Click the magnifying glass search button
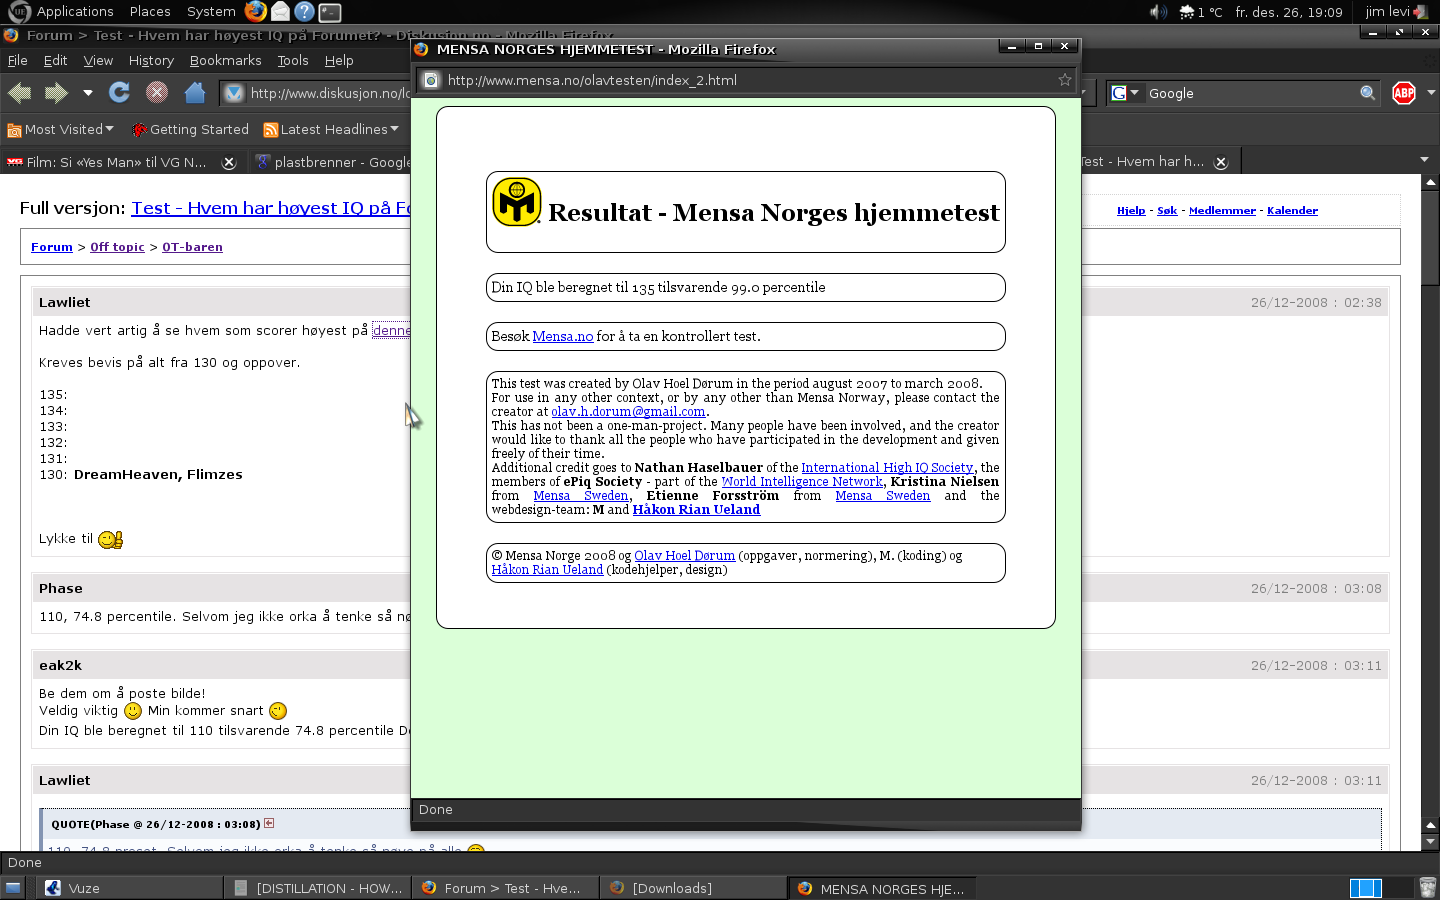This screenshot has height=900, width=1440. pos(1368,93)
